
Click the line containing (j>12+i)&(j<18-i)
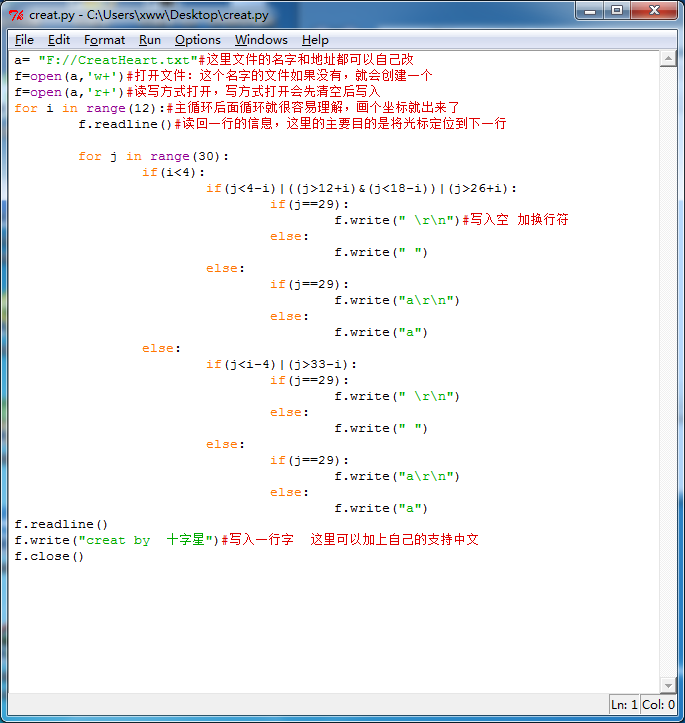(x=361, y=188)
